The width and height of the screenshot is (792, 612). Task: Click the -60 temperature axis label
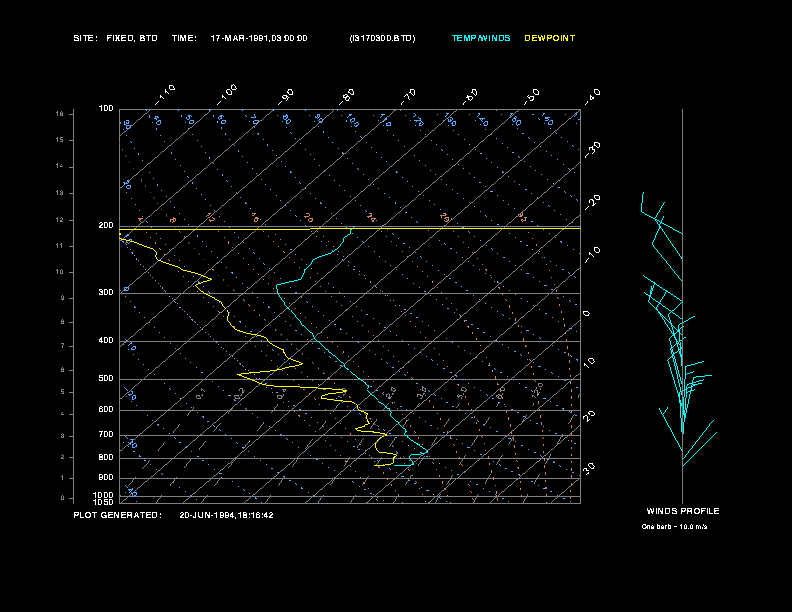point(470,97)
